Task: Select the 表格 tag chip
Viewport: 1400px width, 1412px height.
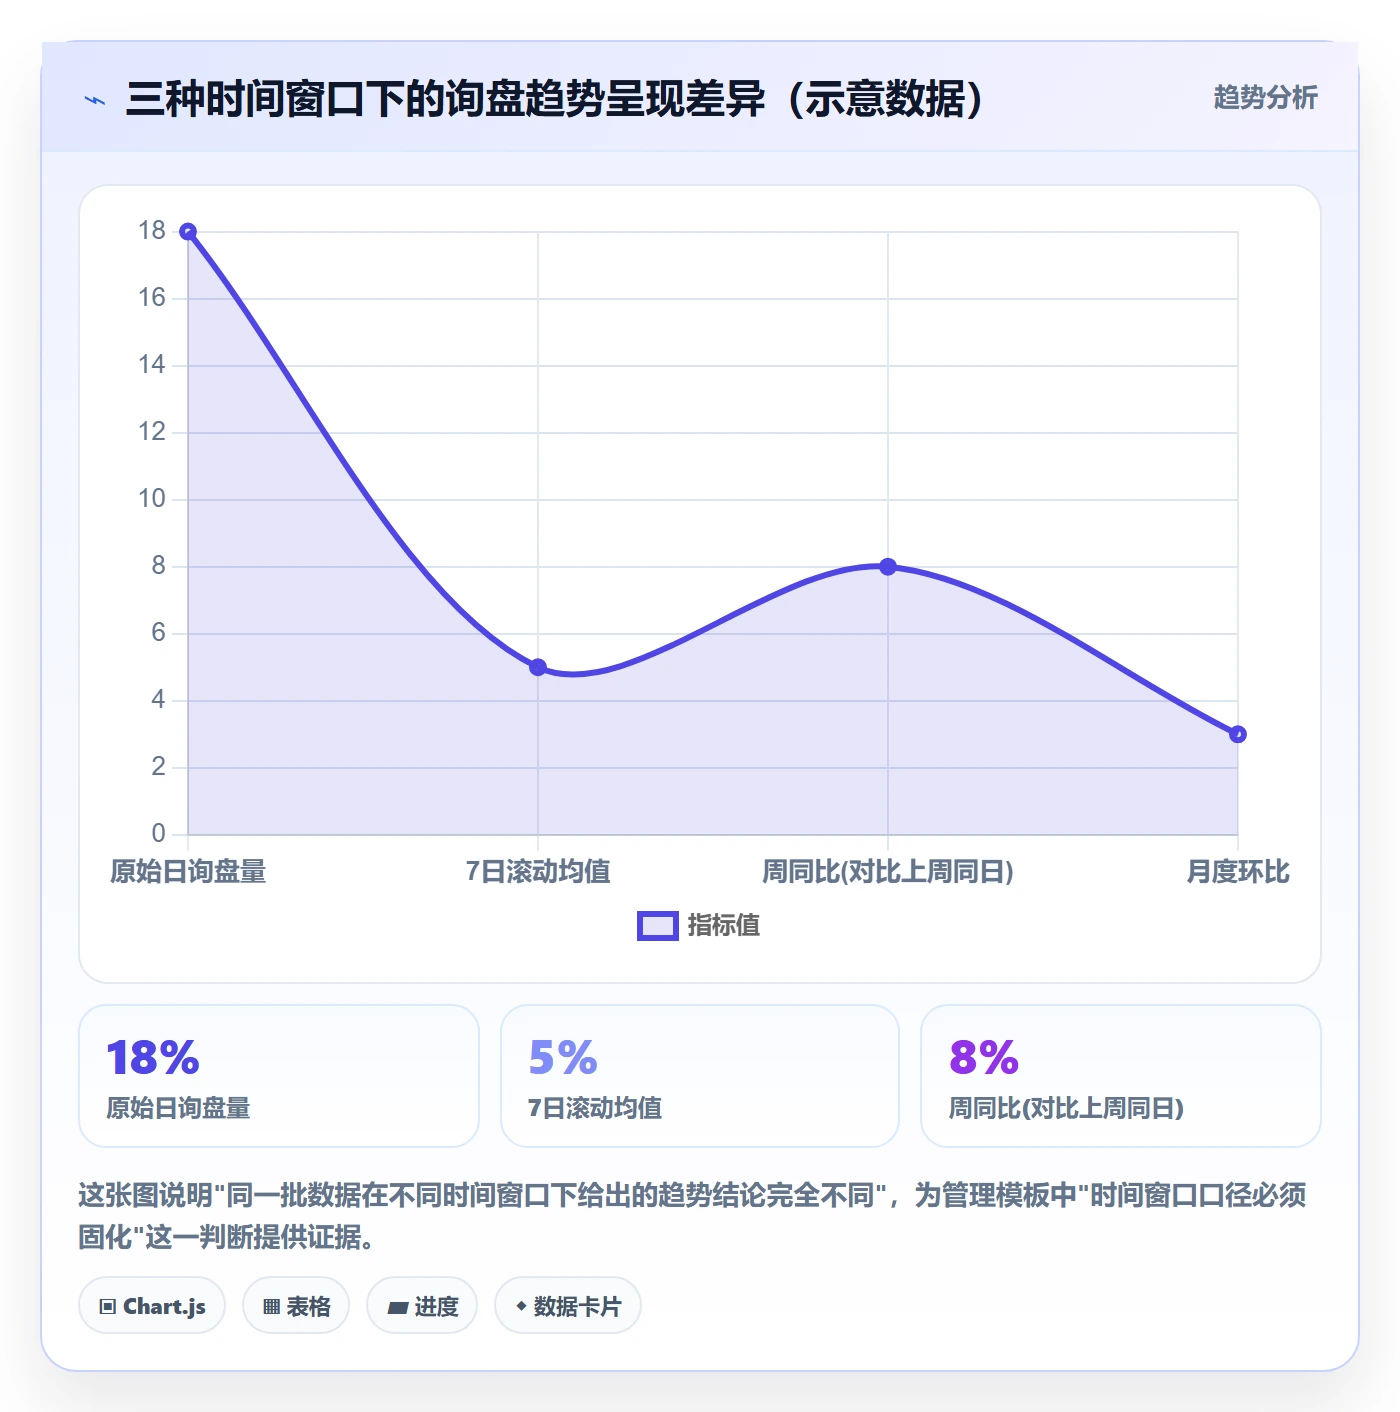Action: (x=296, y=1306)
